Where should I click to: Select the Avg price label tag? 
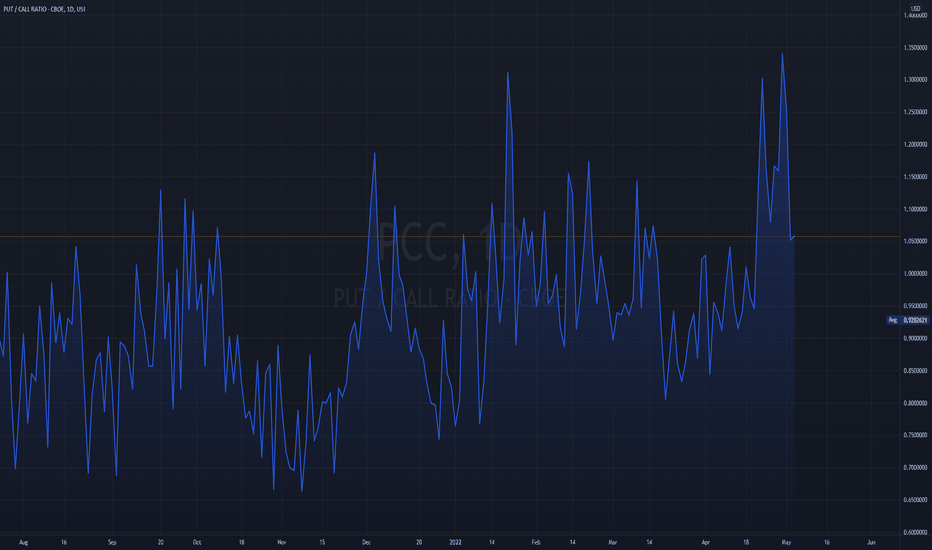[x=893, y=320]
